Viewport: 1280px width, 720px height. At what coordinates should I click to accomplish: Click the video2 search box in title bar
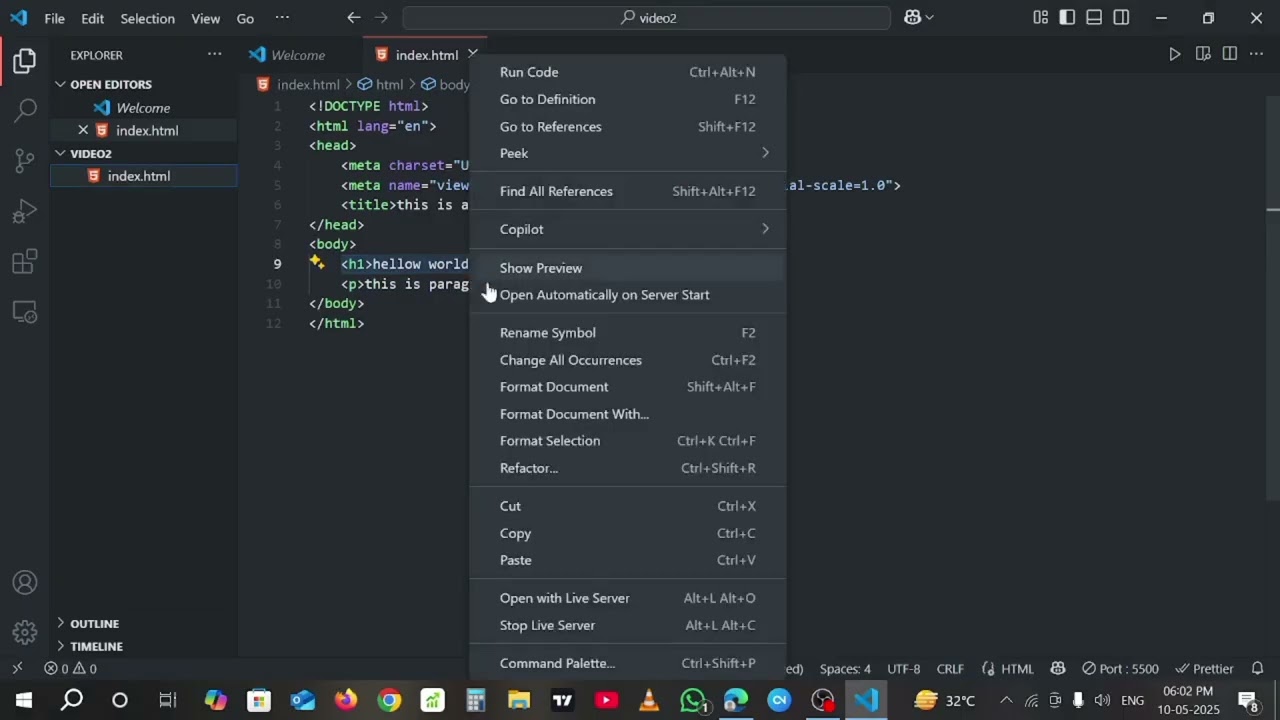[646, 18]
